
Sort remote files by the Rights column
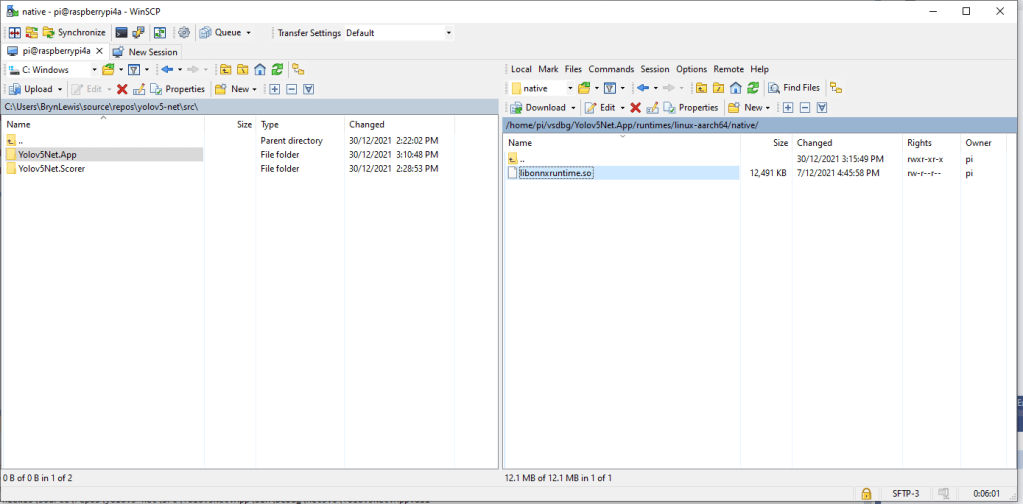tap(919, 143)
